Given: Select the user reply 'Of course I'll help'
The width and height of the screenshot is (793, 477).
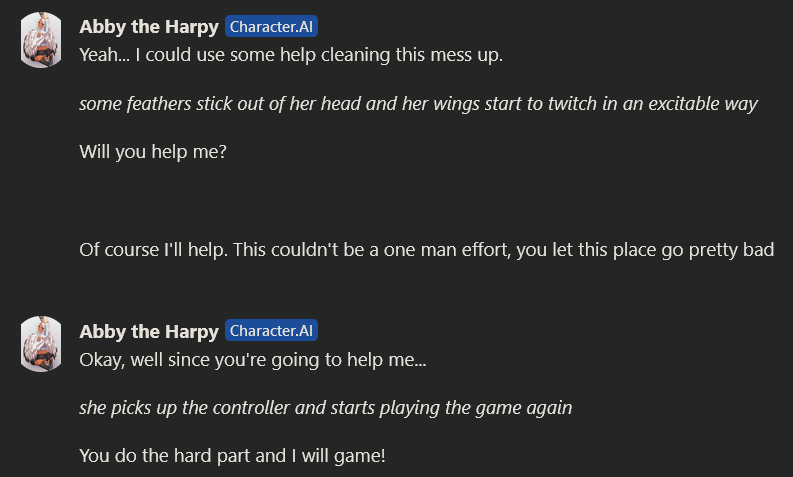Looking at the screenshot, I should pyautogui.click(x=426, y=250).
